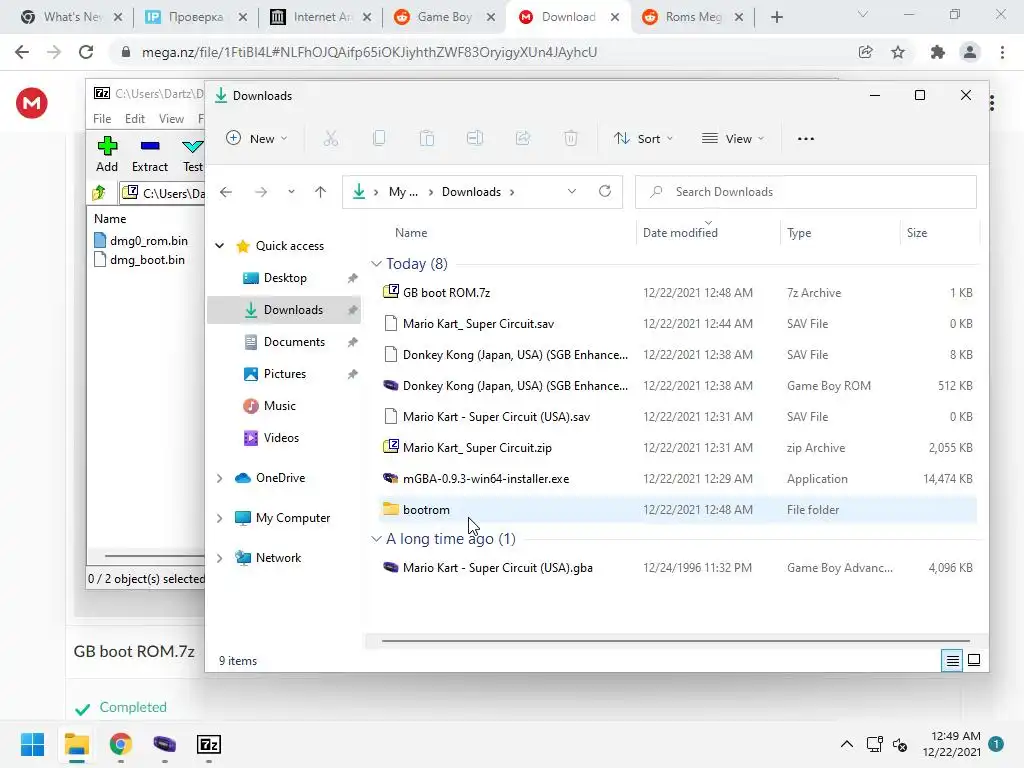The width and height of the screenshot is (1024, 768).
Task: Select the bootrom folder
Action: (678, 510)
